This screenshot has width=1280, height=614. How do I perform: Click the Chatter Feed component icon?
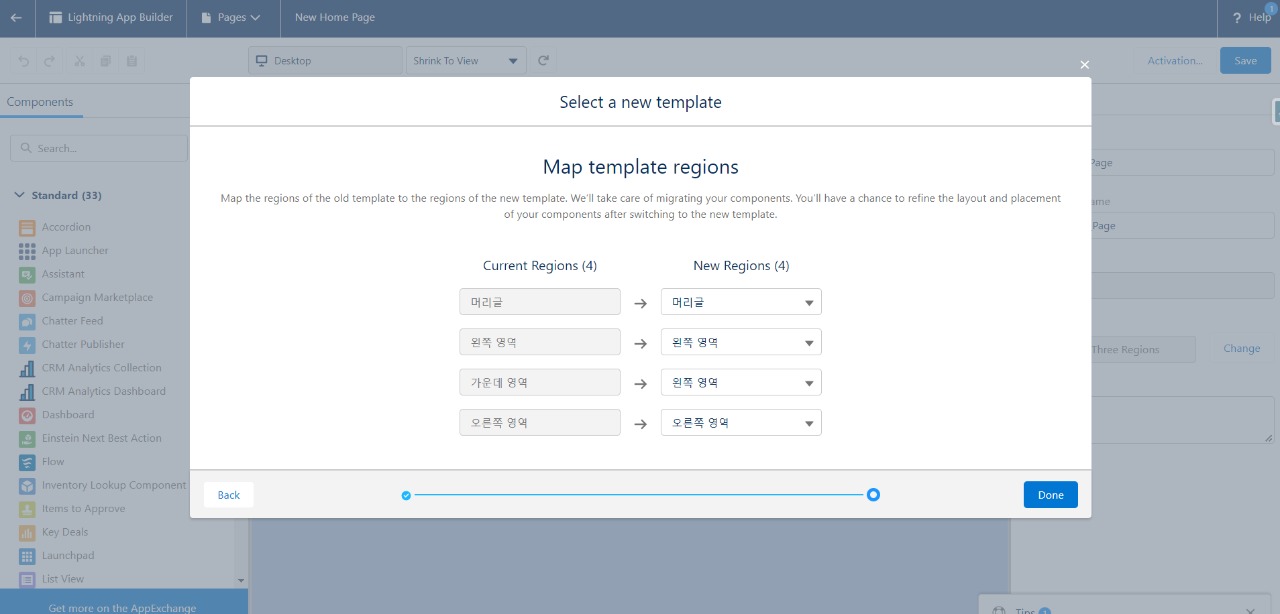[x=27, y=320]
